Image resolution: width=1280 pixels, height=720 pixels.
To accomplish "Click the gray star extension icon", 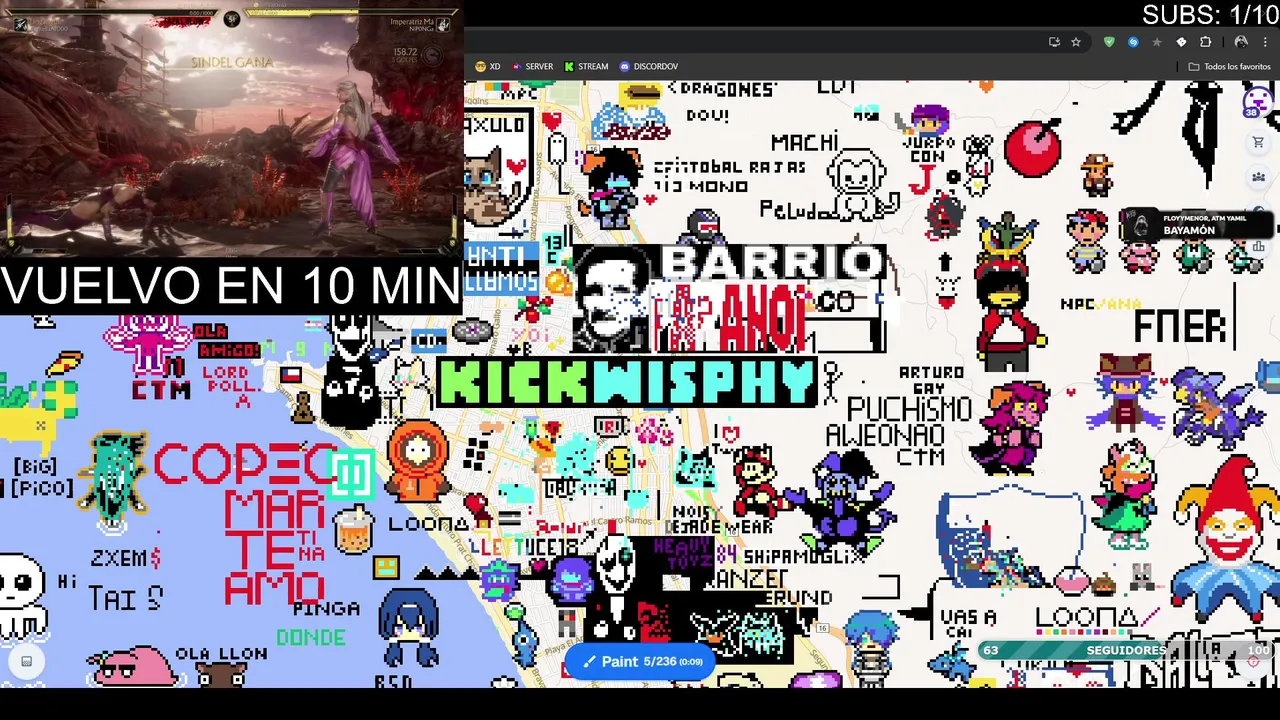I will 1157,42.
